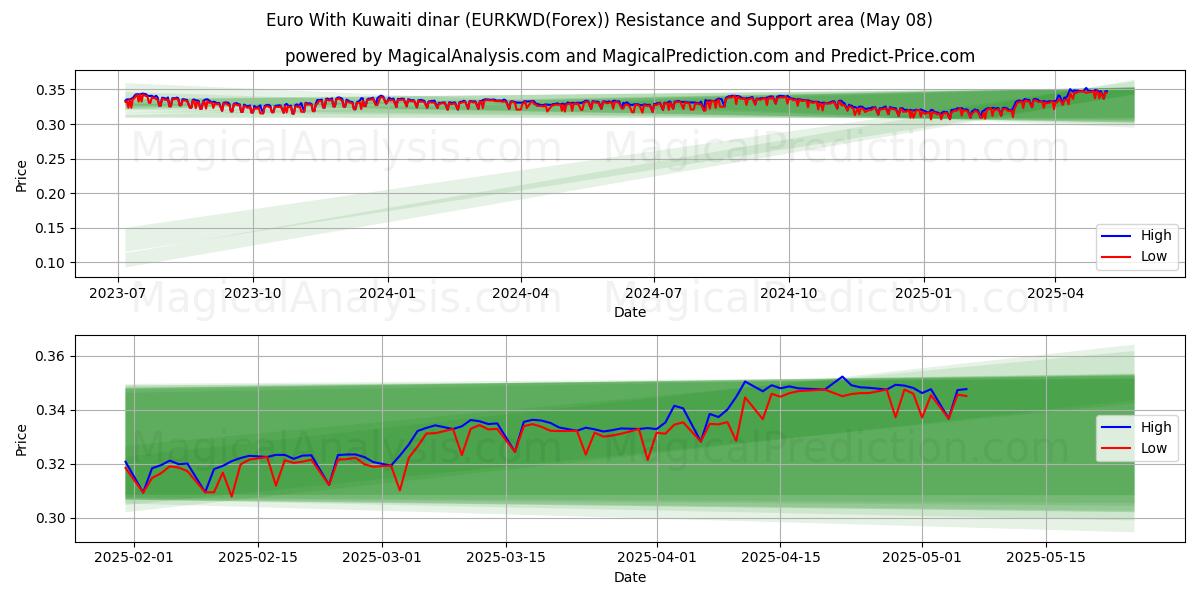Click the 2025-02-15 date tick label
Viewport: 1200px width, 600px height.
tap(258, 559)
